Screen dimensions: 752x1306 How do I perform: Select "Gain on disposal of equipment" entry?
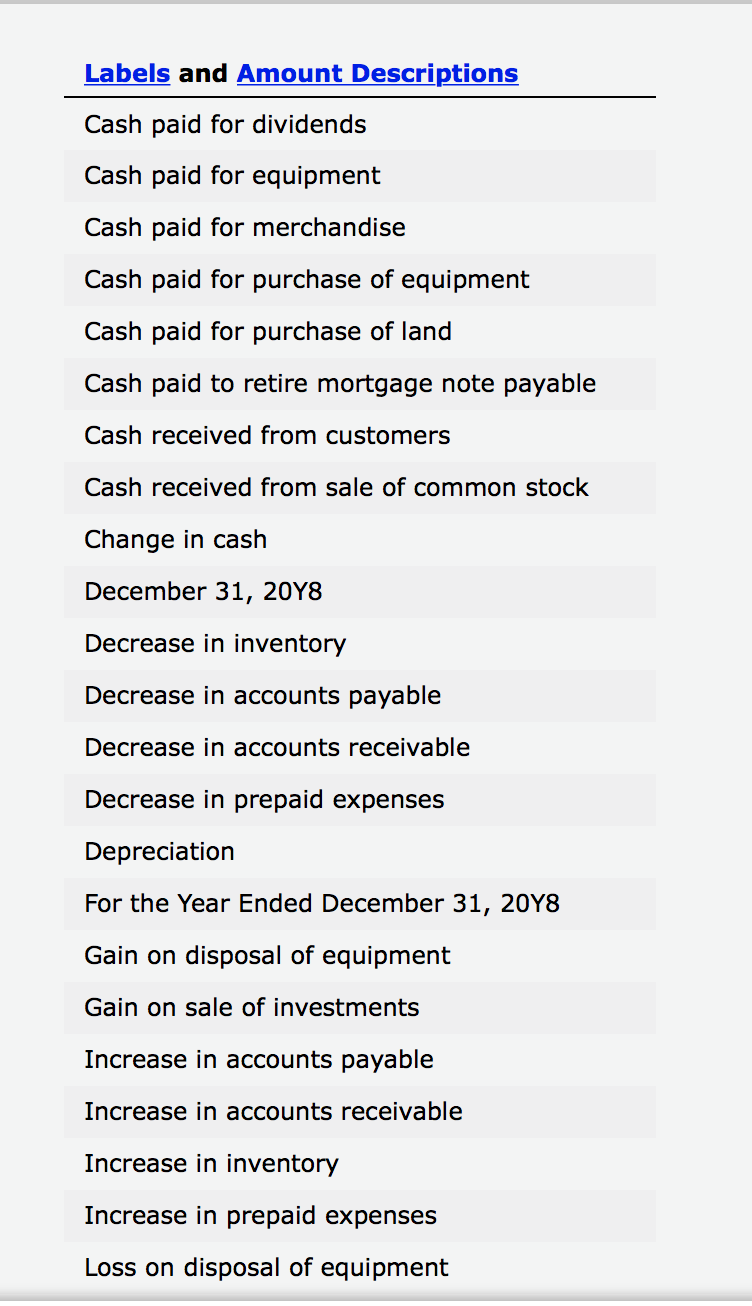click(x=267, y=955)
